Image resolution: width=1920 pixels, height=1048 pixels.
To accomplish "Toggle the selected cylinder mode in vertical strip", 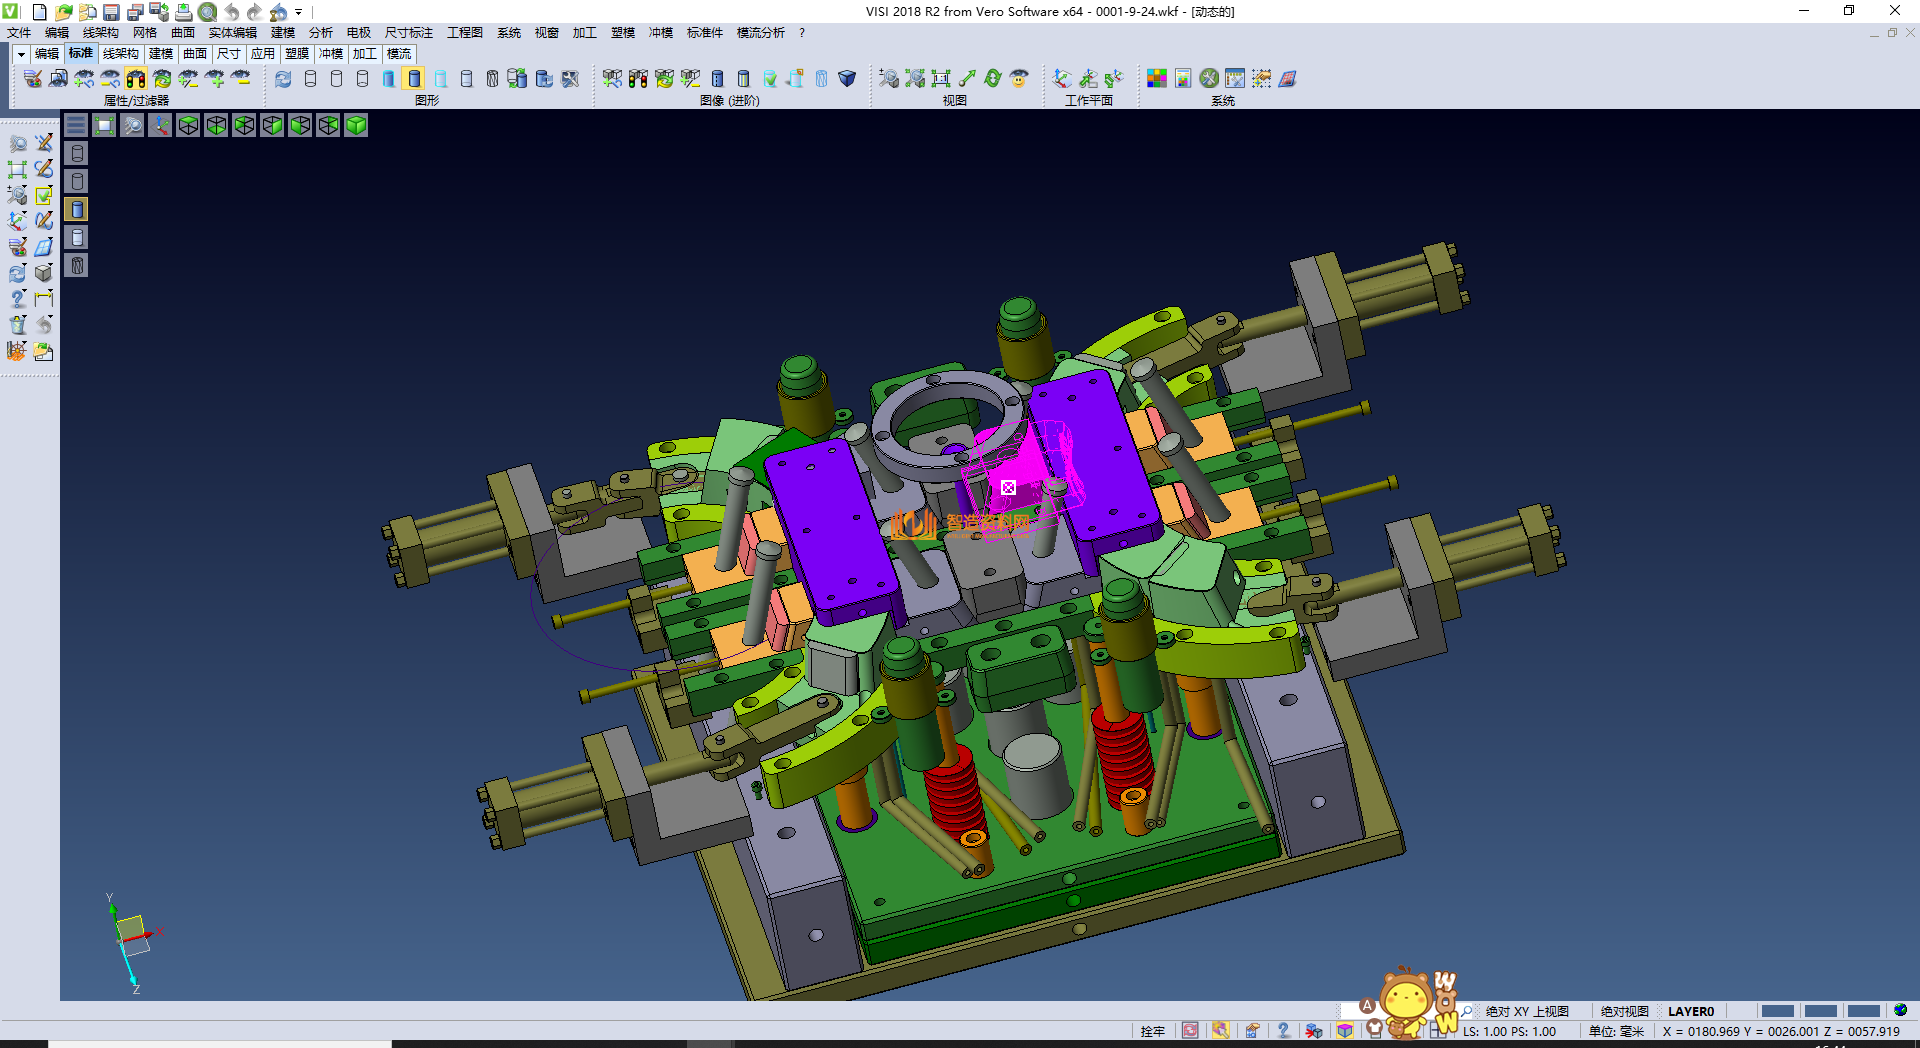I will (x=77, y=209).
